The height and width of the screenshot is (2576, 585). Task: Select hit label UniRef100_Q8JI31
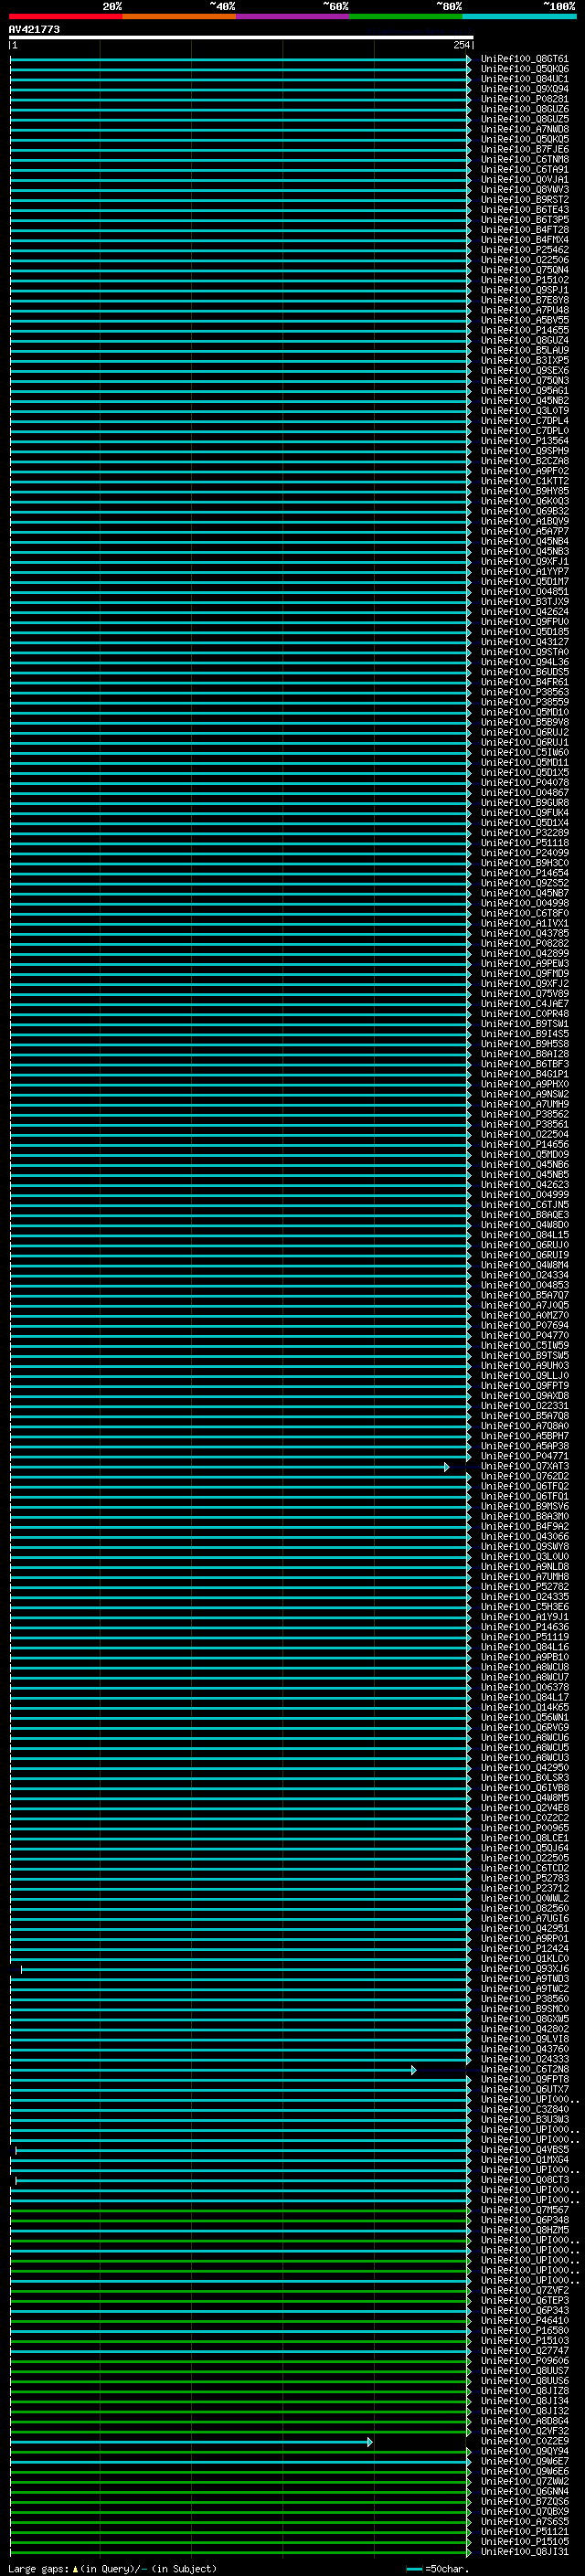(524, 2551)
